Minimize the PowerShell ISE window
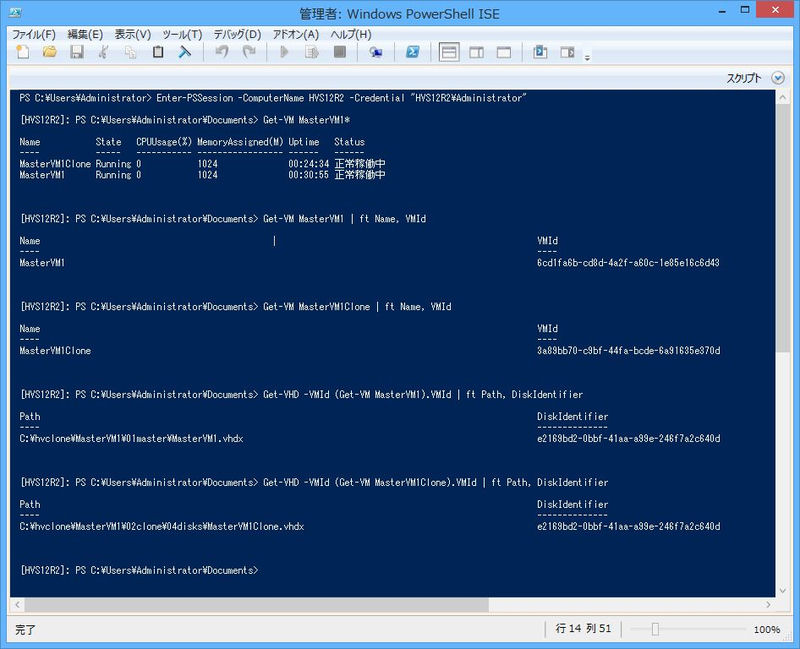Viewport: 800px width, 649px height. [x=722, y=11]
